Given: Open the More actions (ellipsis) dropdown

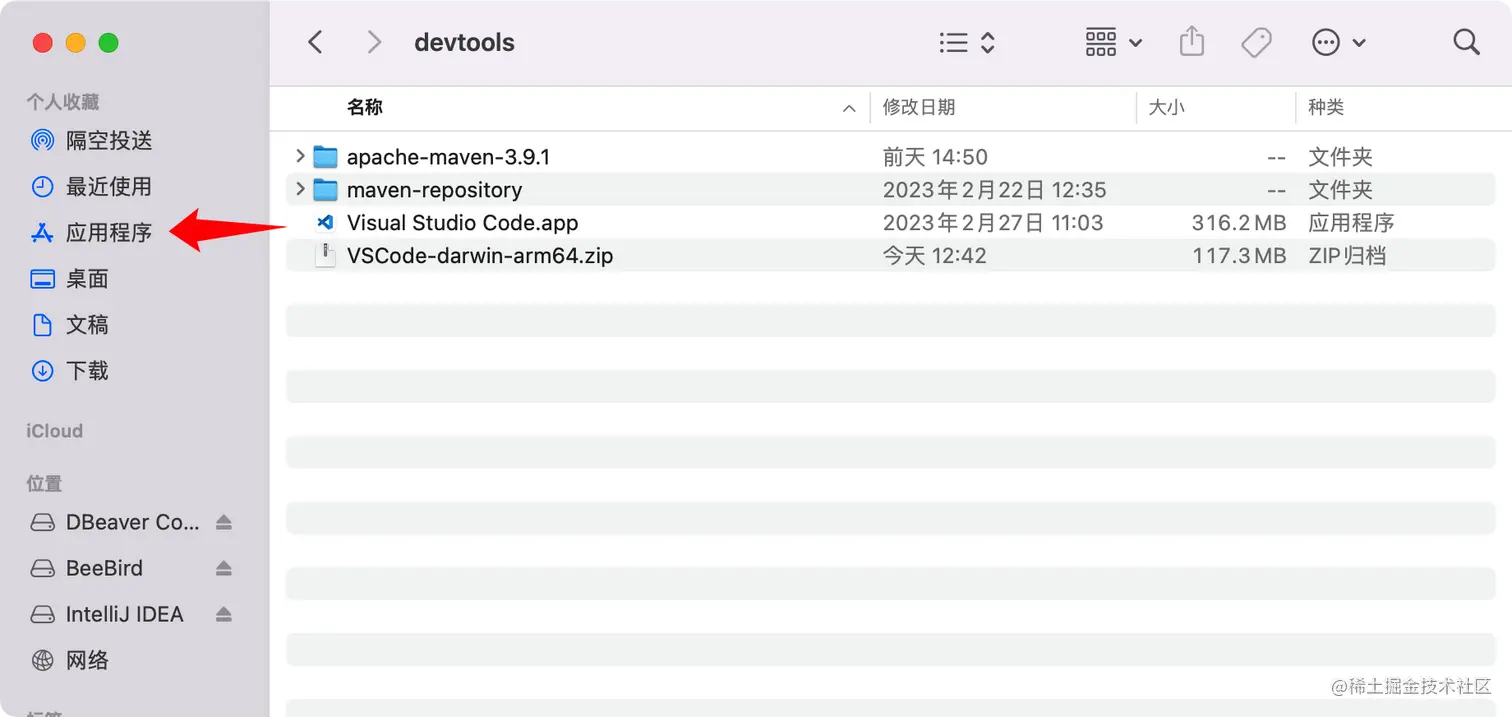Looking at the screenshot, I should coord(1338,42).
